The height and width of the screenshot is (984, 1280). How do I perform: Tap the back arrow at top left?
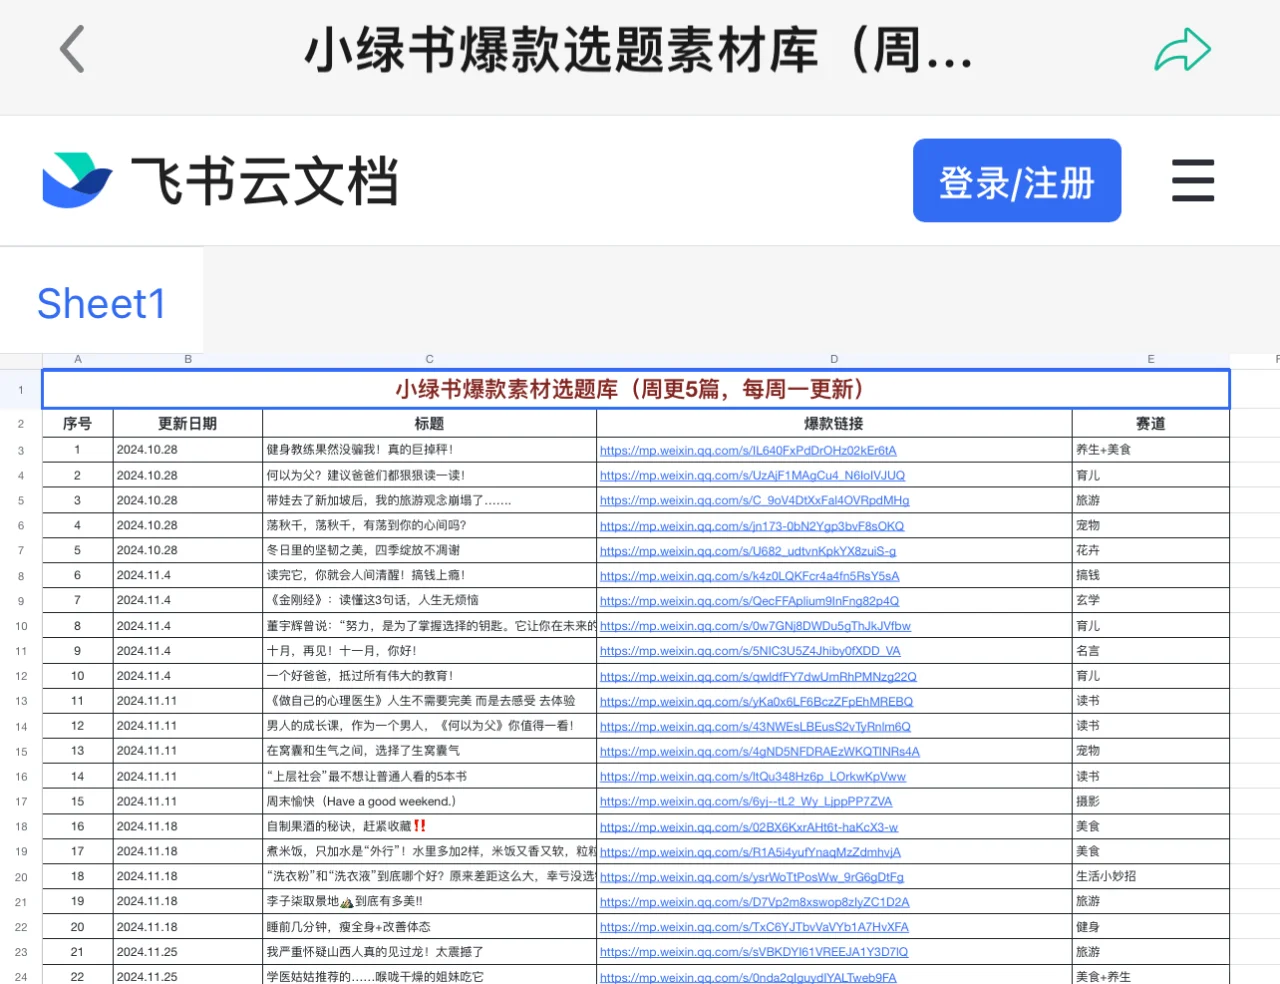[x=72, y=50]
